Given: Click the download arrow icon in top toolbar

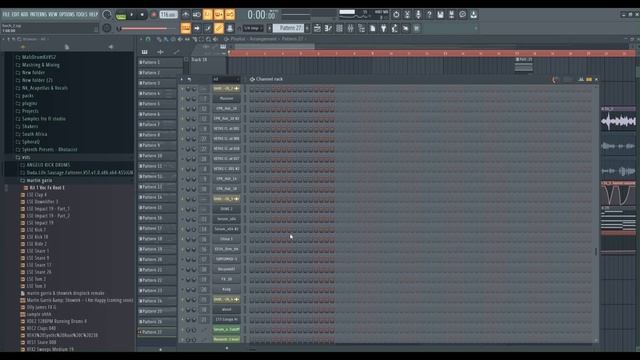Looking at the screenshot, I should pyautogui.click(x=473, y=15).
